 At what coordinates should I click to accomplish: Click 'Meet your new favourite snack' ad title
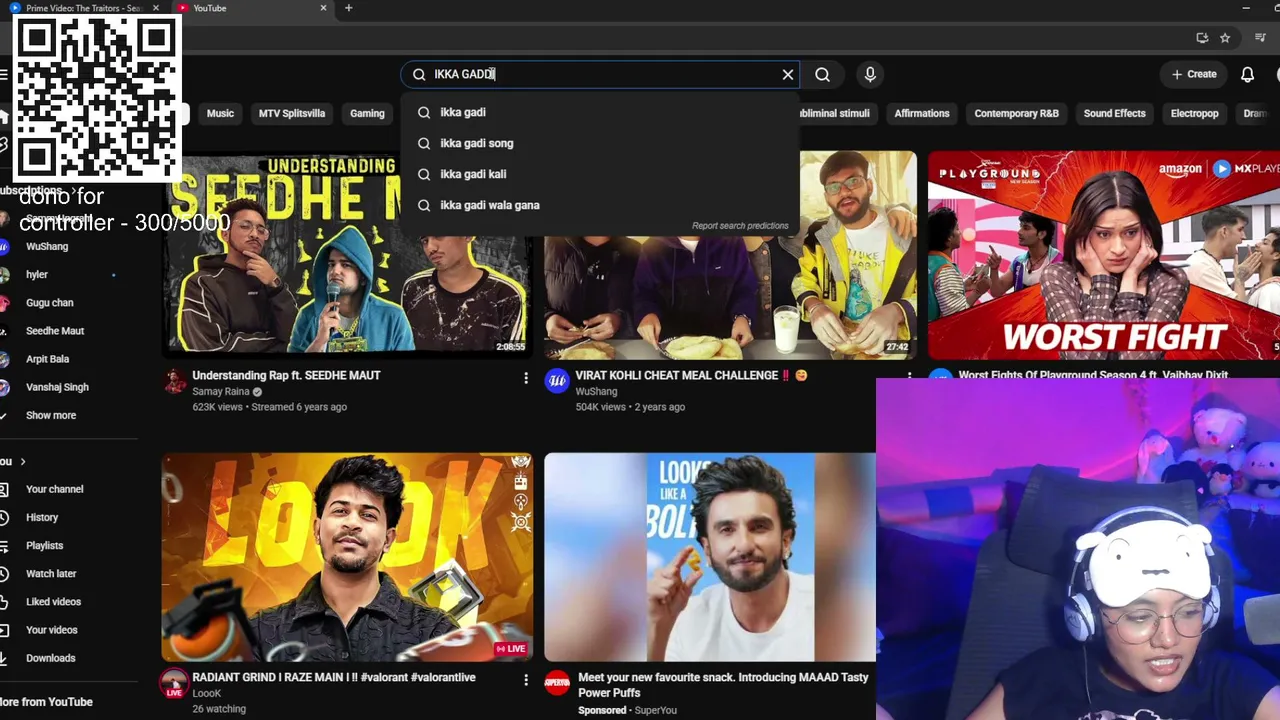pos(723,685)
